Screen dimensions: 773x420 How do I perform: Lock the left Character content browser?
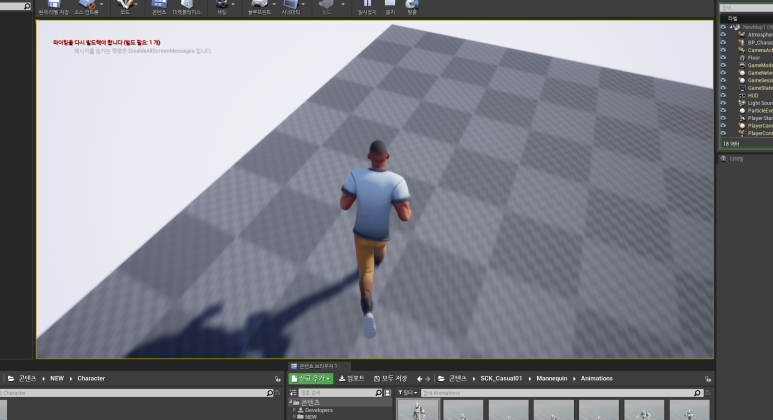tap(278, 379)
